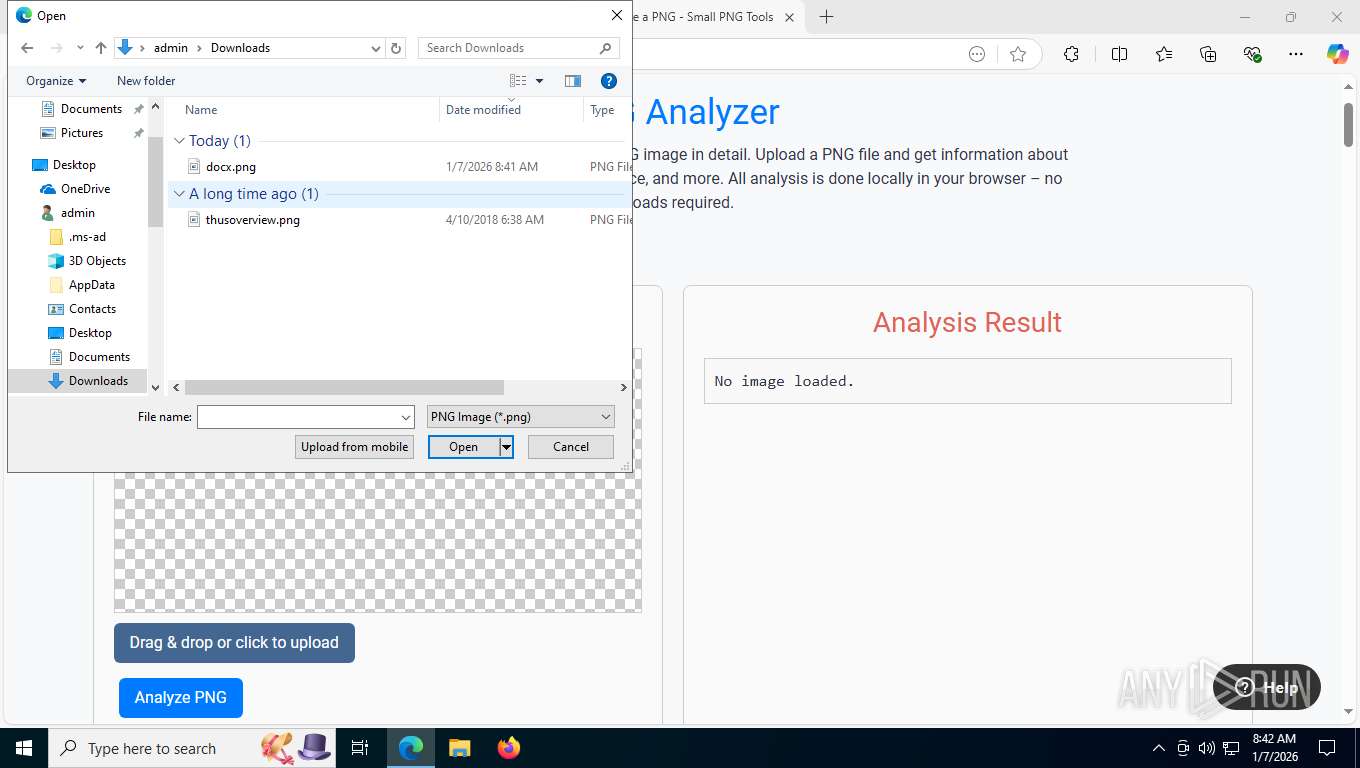Click Drag & drop or click to upload
This screenshot has width=1360, height=768.
coord(234,643)
